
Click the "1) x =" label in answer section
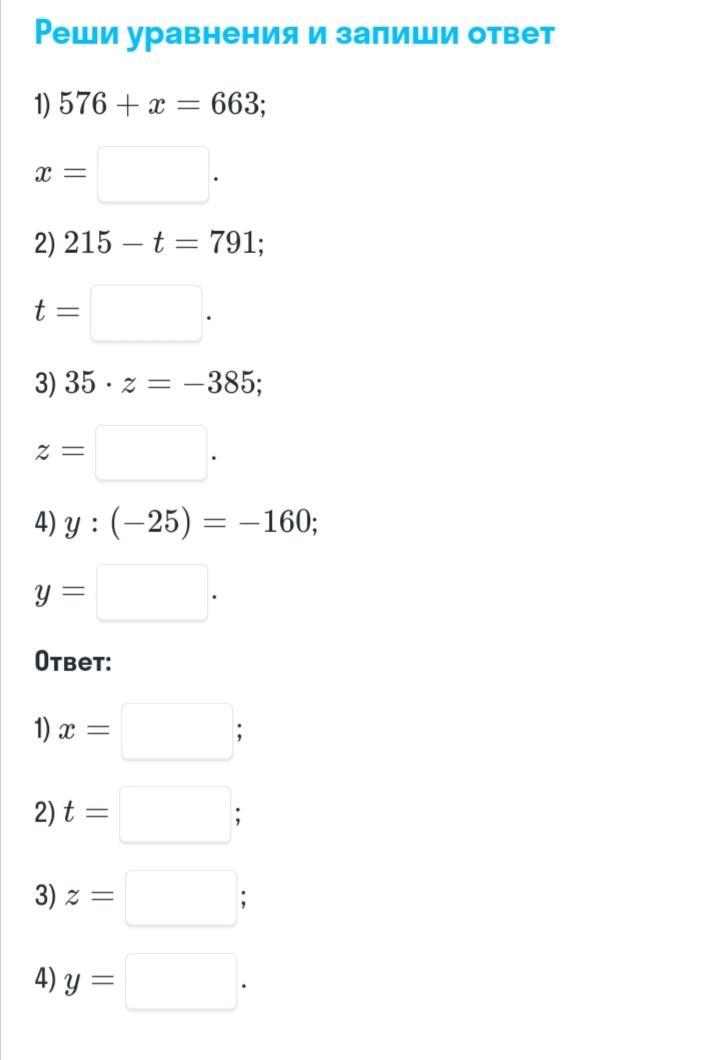click(70, 731)
